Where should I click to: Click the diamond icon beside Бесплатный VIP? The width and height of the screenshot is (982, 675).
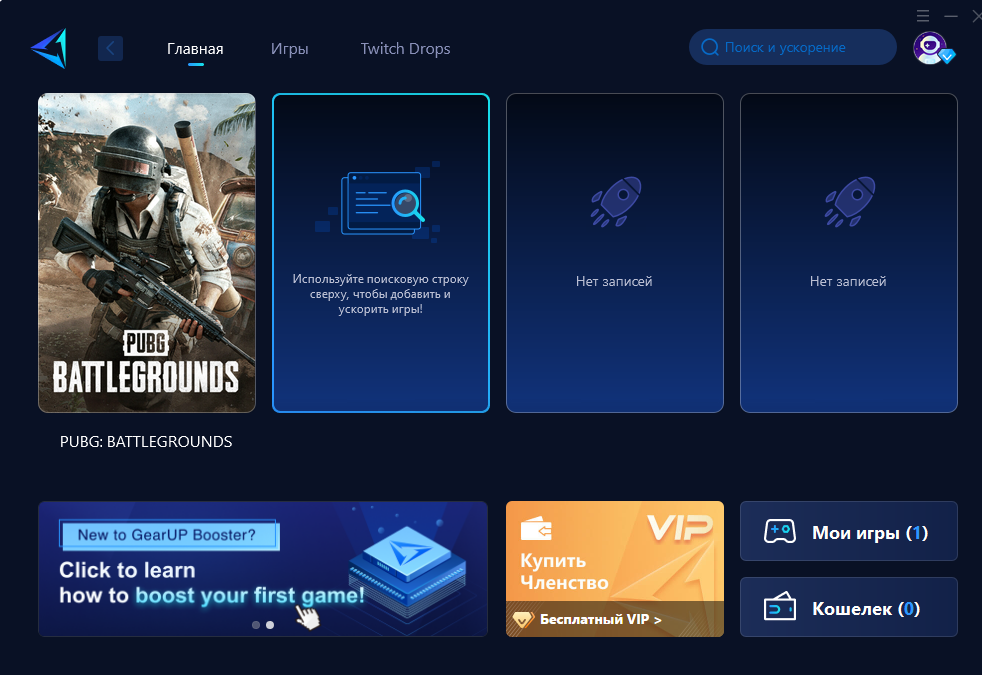[x=522, y=619]
